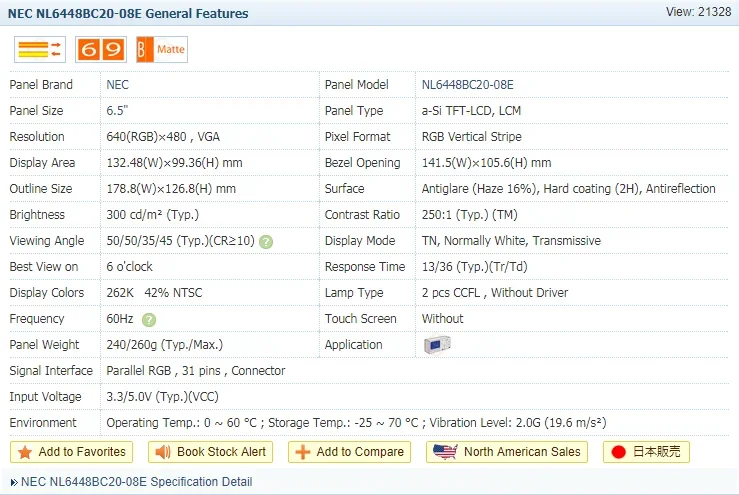The image size is (739, 495).
Task: Click the Environment label
Action: 43,422
